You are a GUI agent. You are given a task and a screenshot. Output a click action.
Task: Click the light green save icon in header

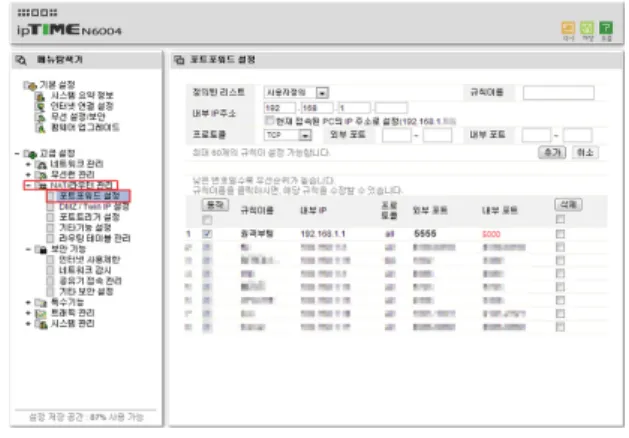pos(587,28)
